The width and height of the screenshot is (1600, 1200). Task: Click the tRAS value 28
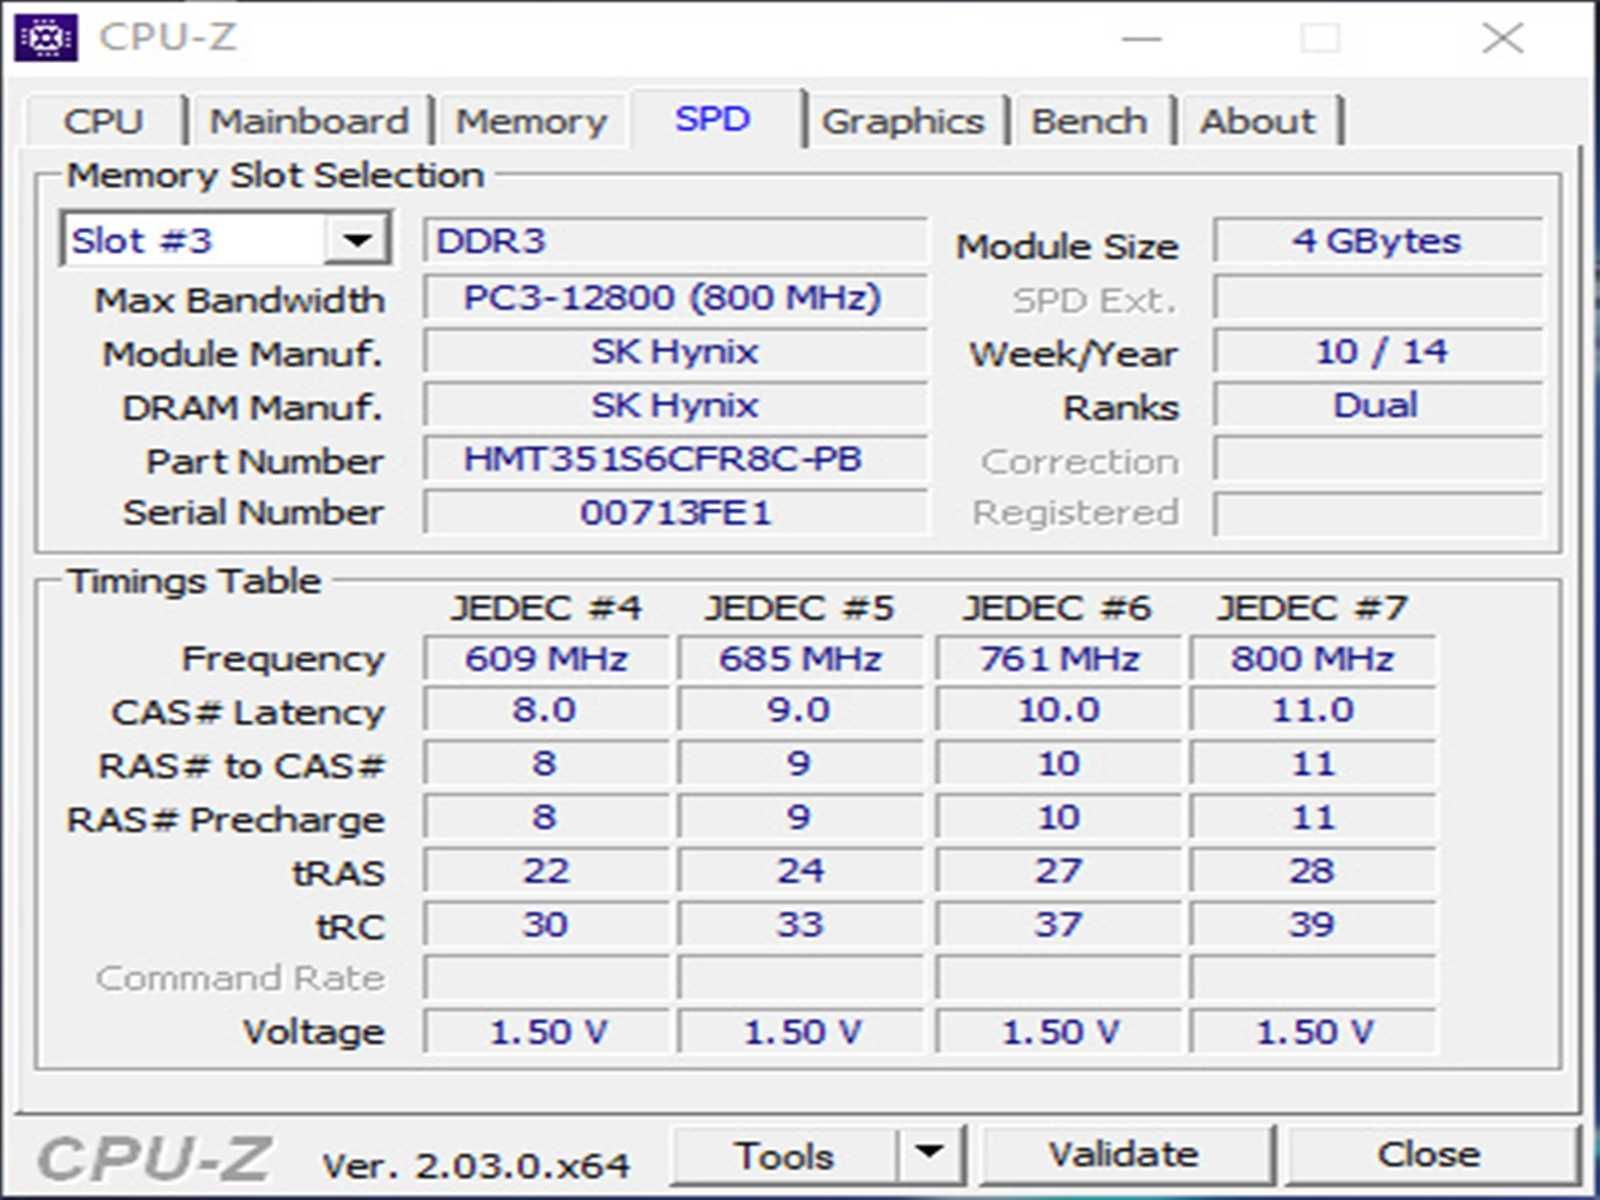coord(1313,871)
